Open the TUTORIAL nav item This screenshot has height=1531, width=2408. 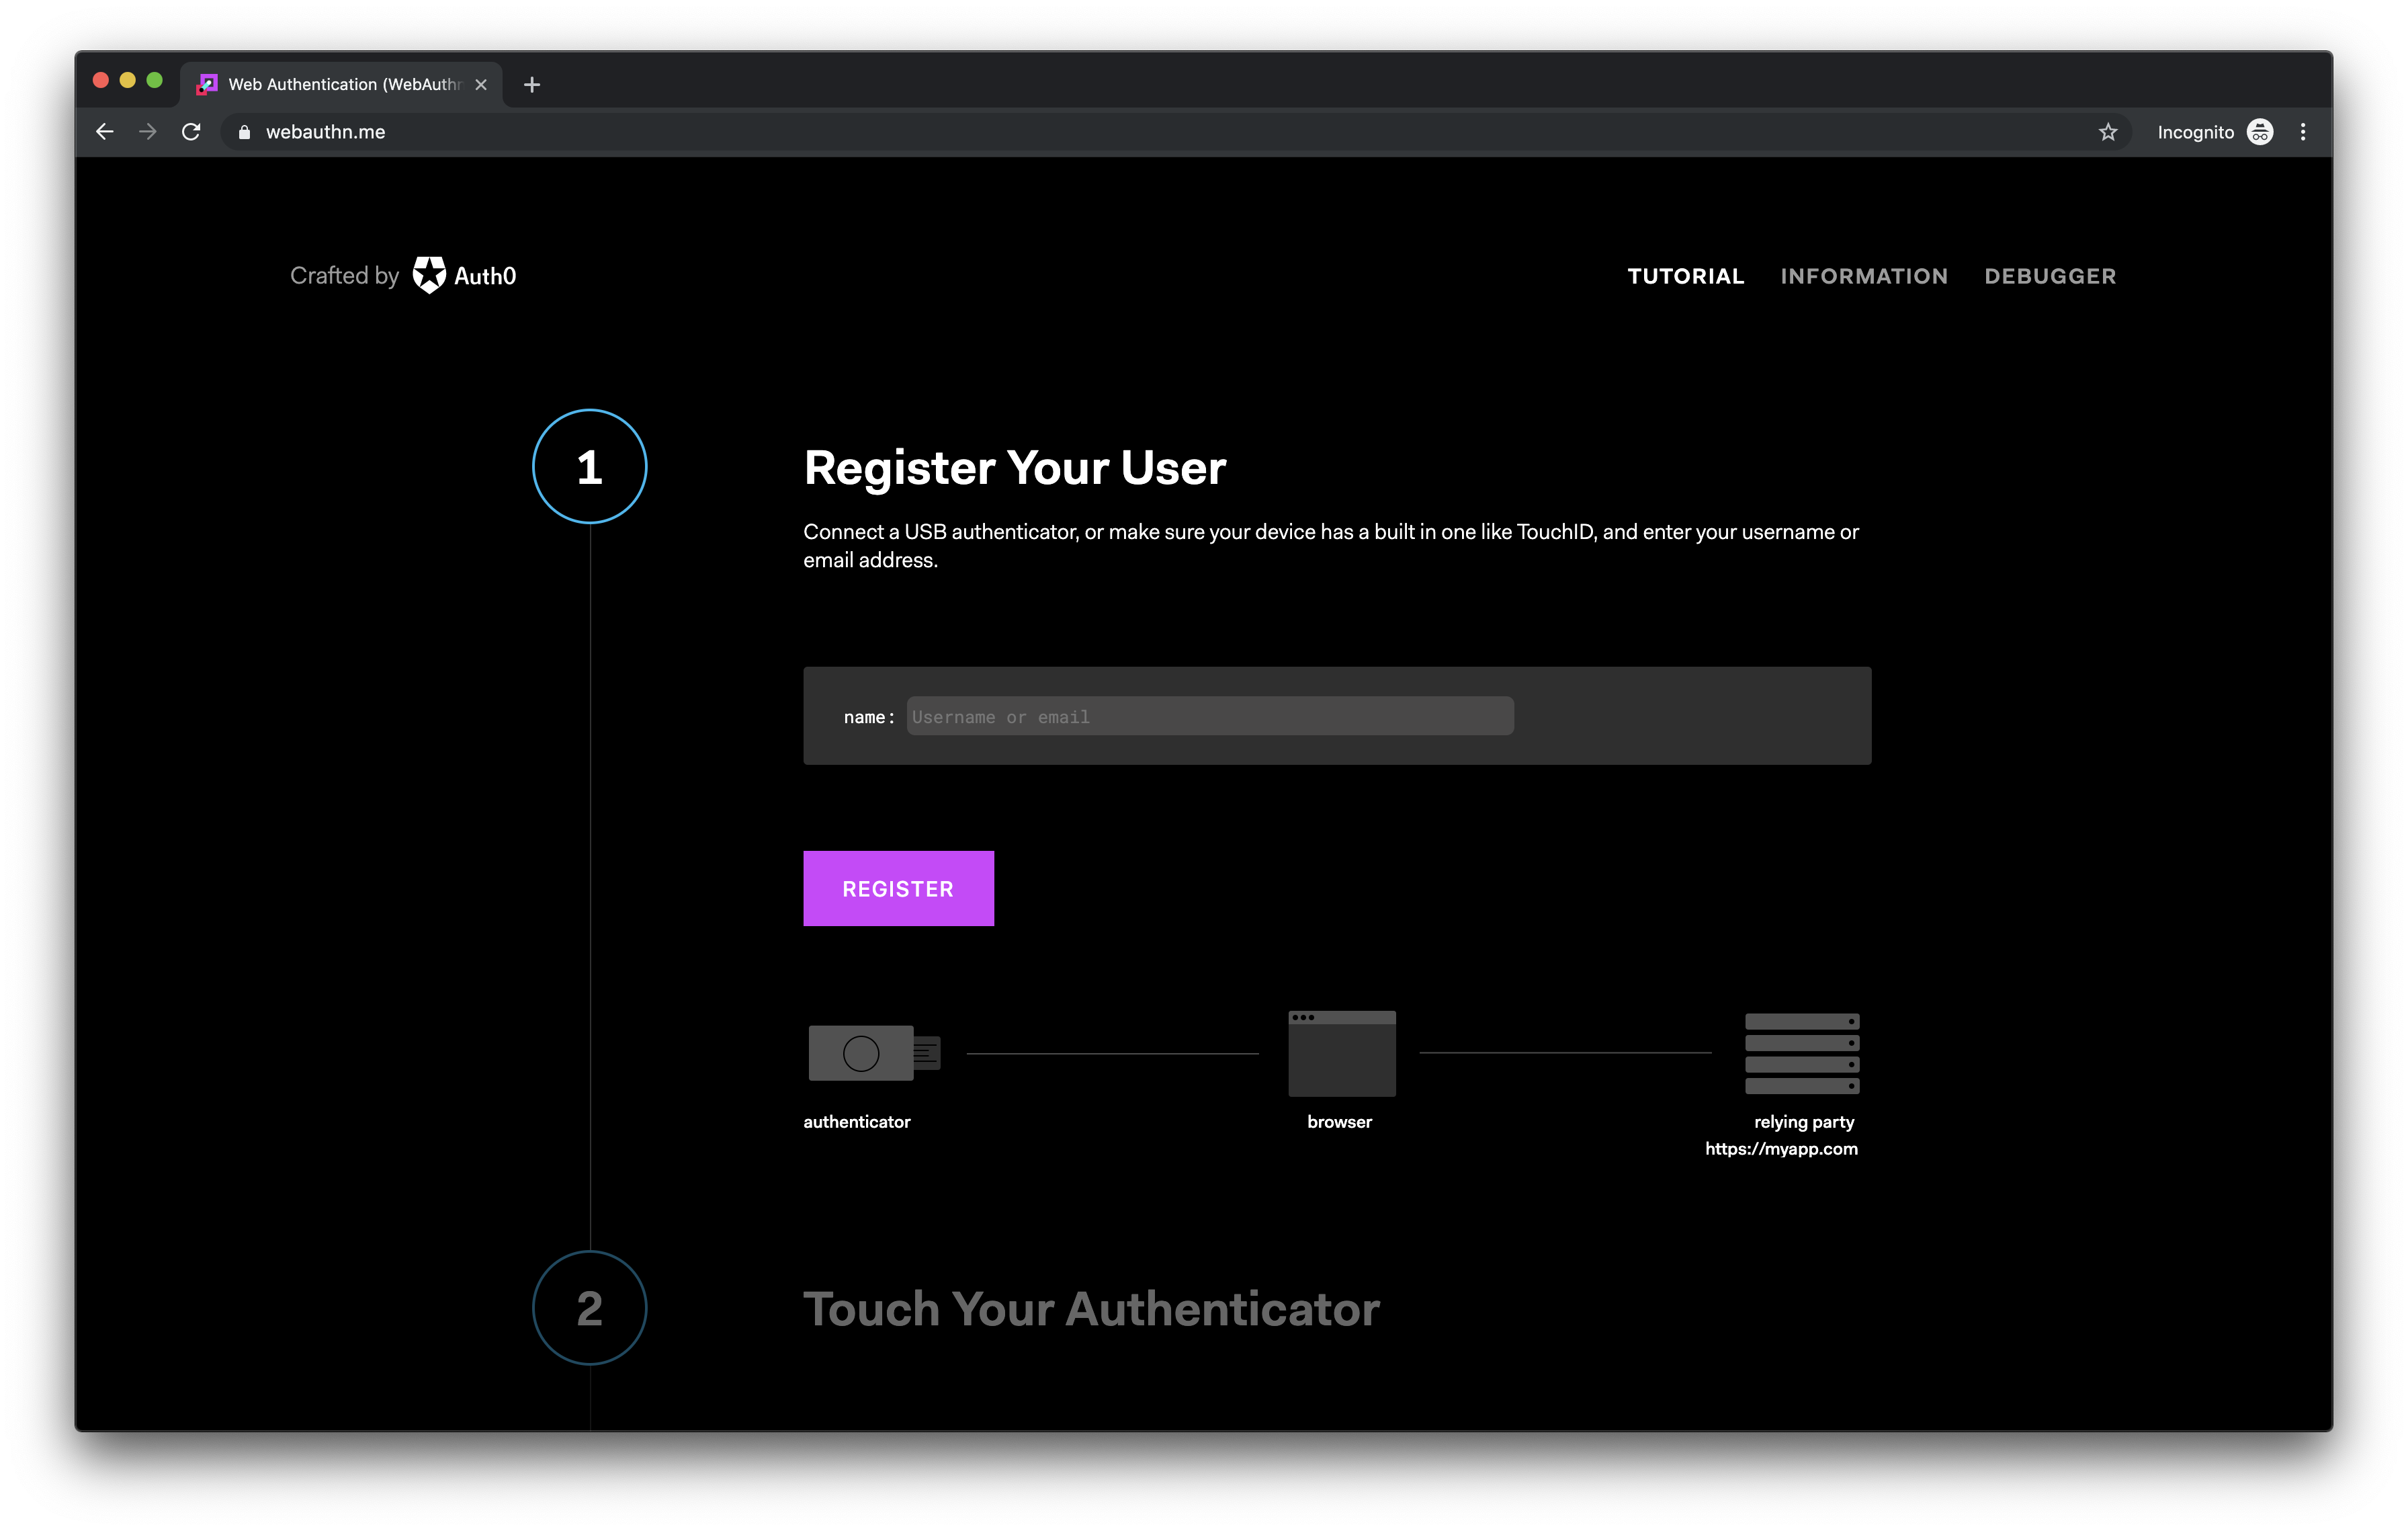click(1685, 276)
